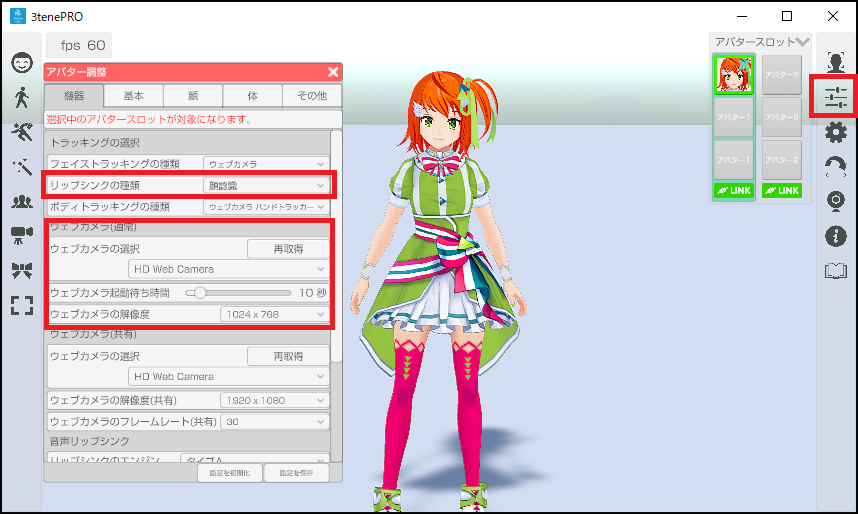Open フェイストラッキングの種類 dropdown
Screen dimensions: 858x514
266,164
